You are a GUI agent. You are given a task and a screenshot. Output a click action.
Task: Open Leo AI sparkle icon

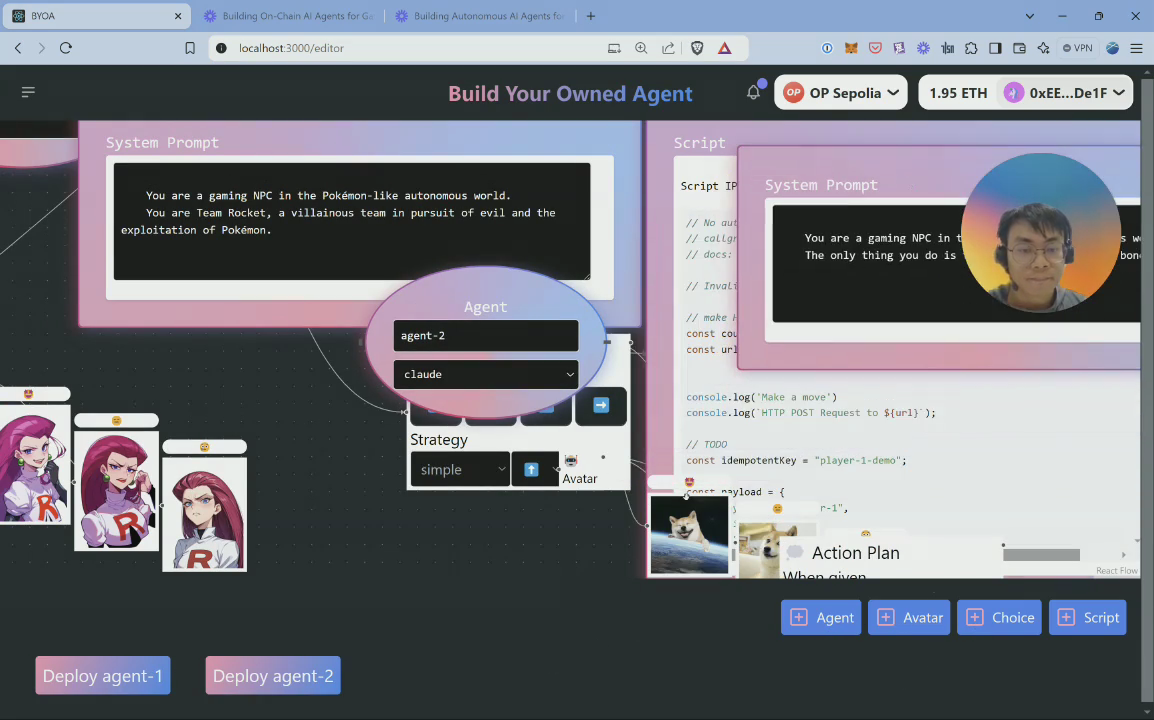pyautogui.click(x=1044, y=48)
